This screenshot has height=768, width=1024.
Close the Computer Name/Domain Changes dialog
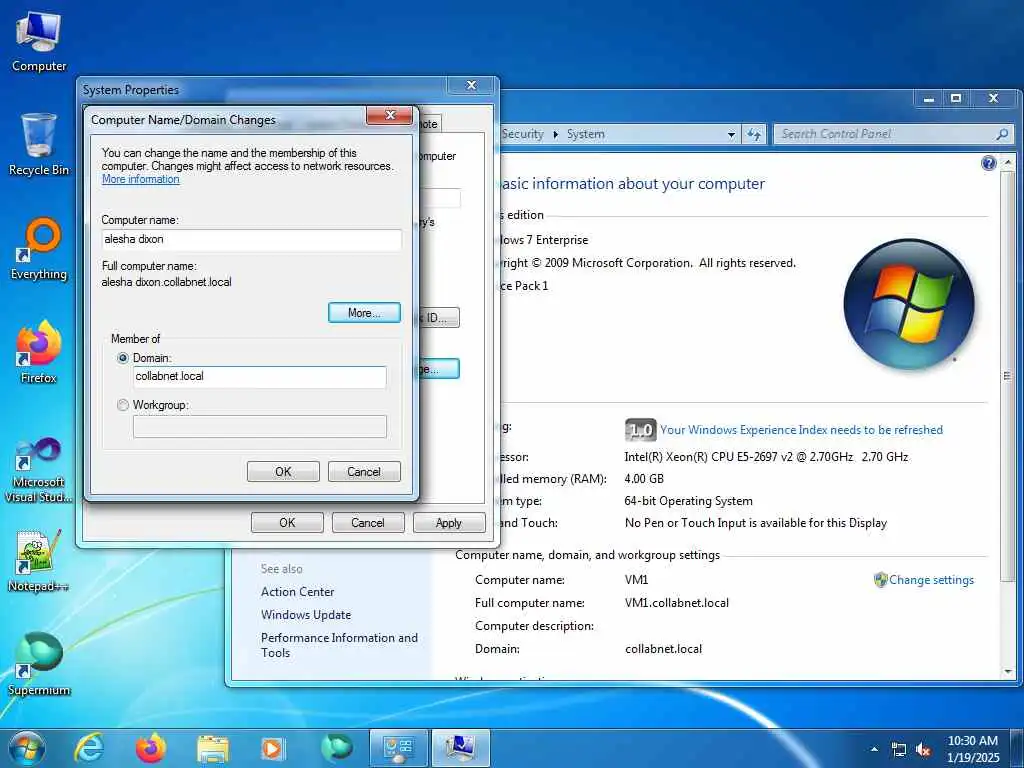pyautogui.click(x=390, y=115)
